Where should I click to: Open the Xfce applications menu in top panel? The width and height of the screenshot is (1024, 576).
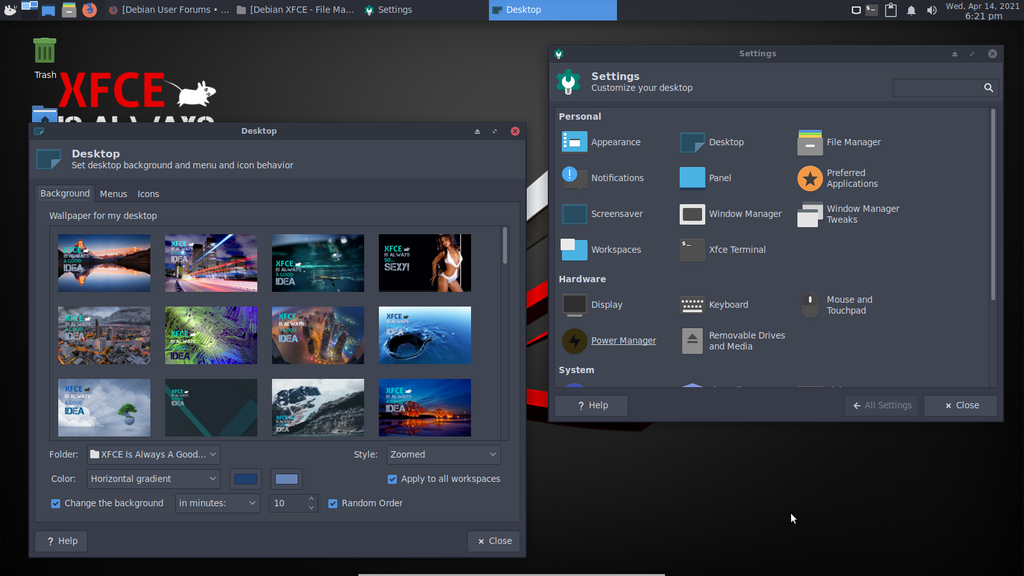click(10, 9)
